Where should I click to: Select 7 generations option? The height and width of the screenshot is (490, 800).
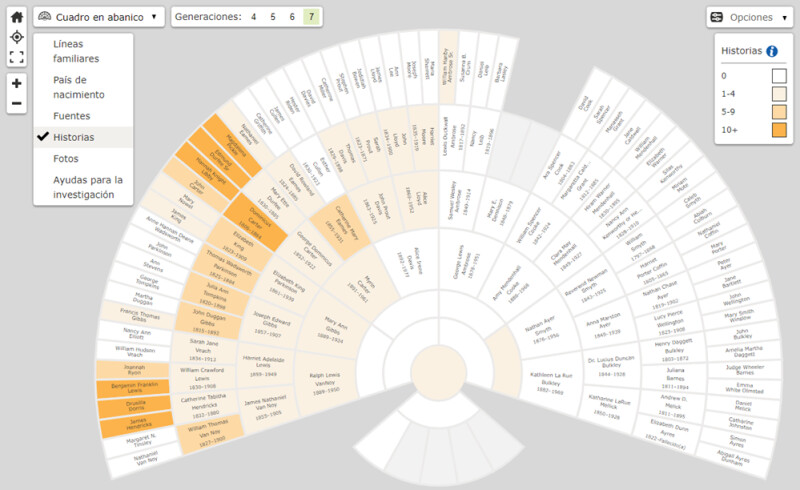tap(311, 17)
